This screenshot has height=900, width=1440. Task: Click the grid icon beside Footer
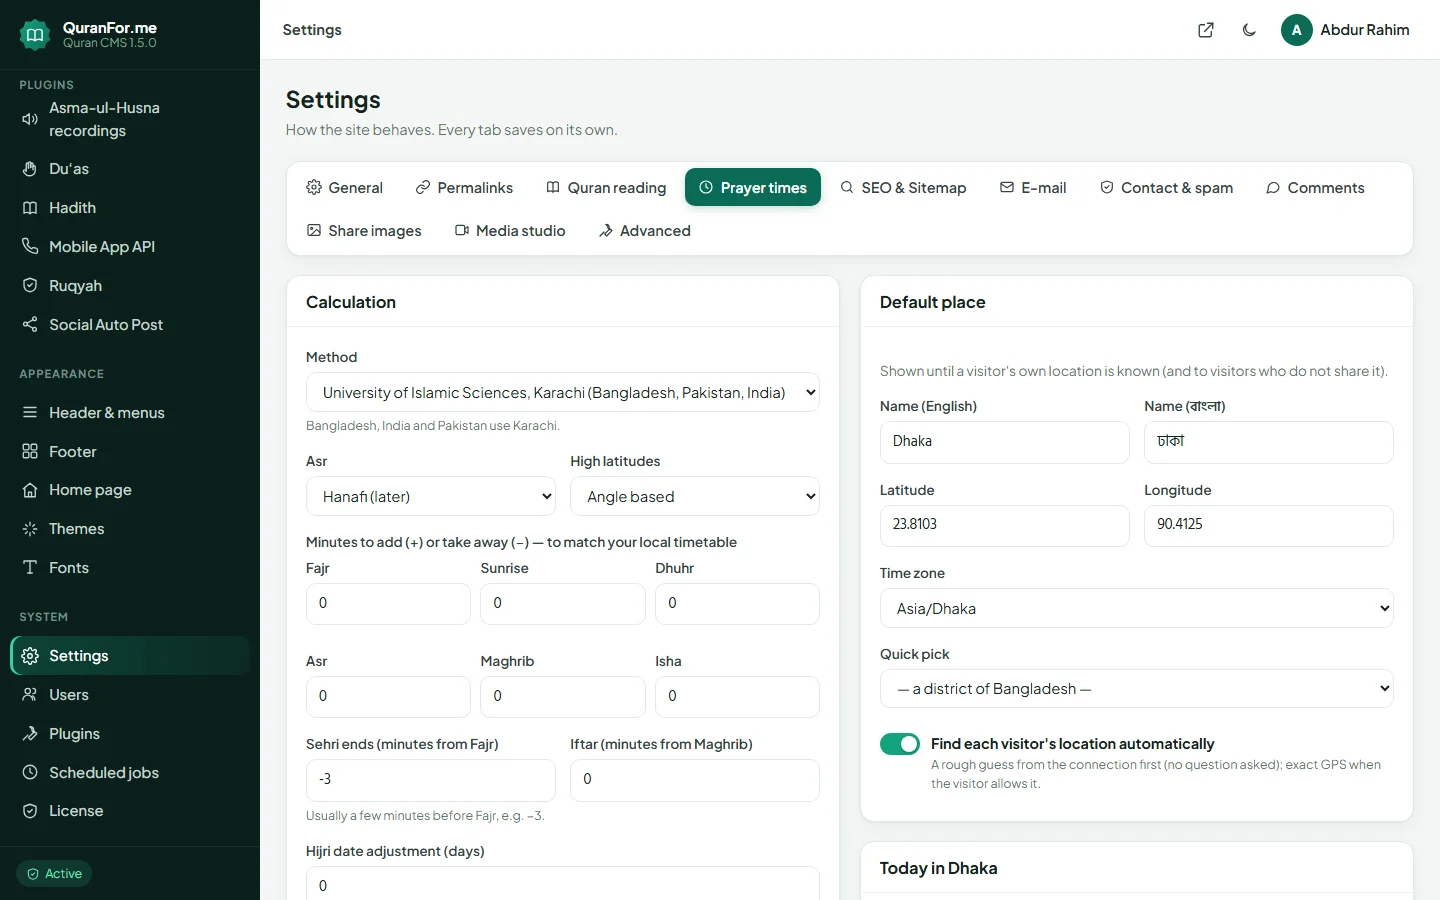(30, 452)
